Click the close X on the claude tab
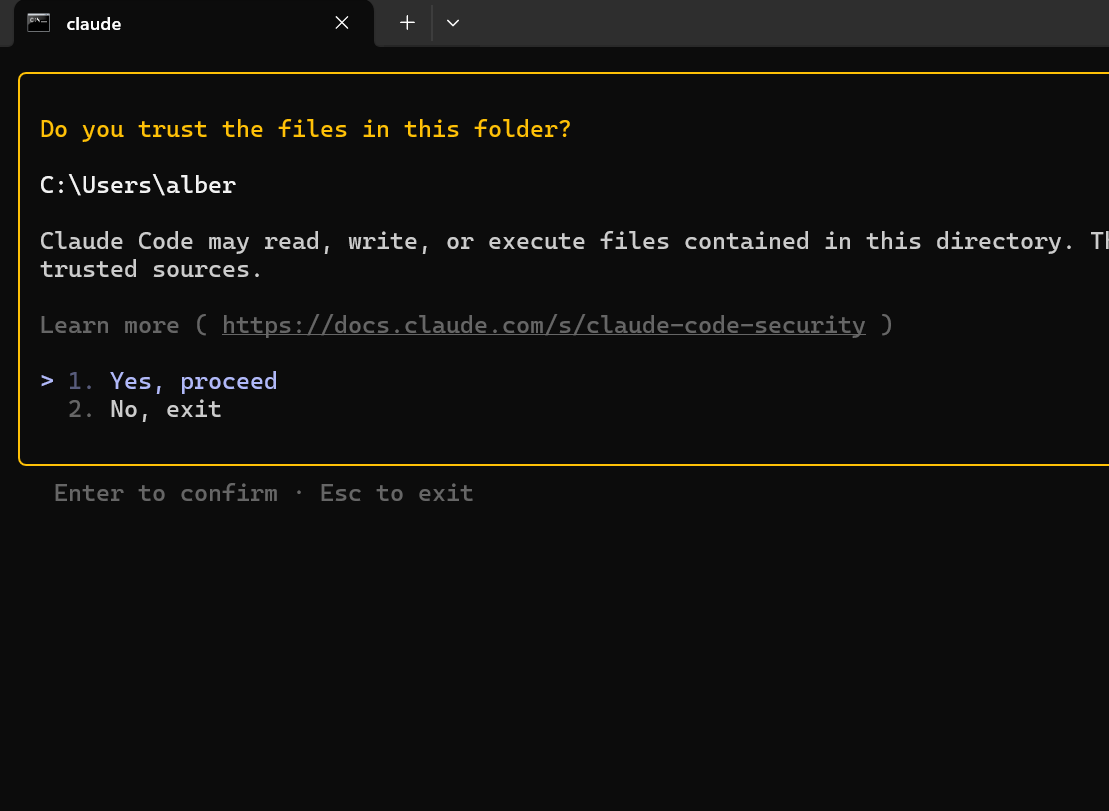This screenshot has height=811, width=1109. tap(341, 22)
